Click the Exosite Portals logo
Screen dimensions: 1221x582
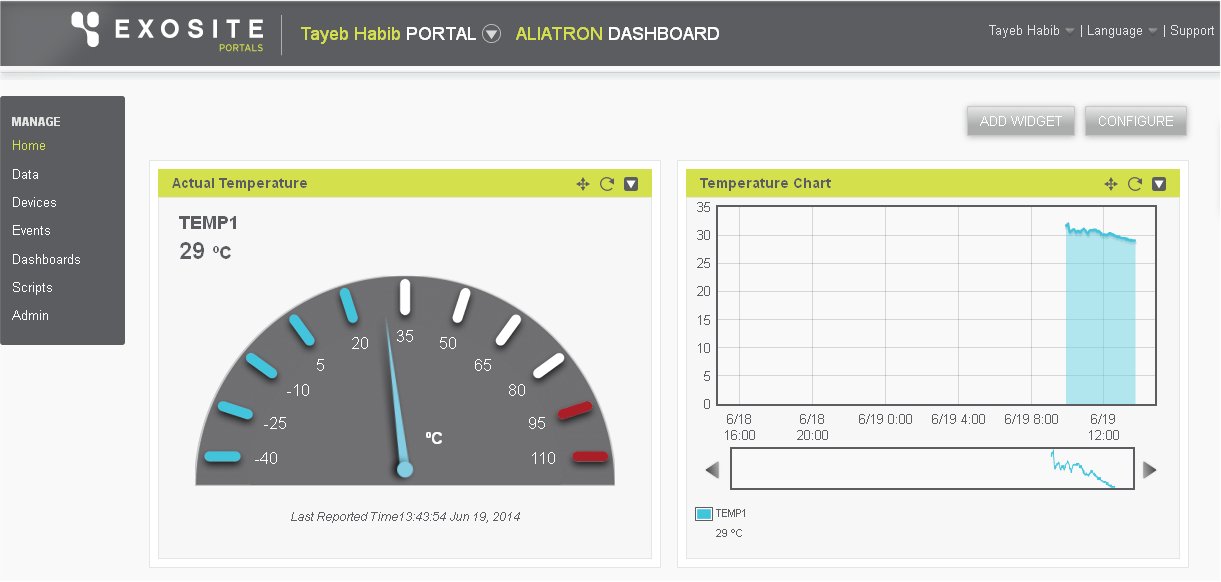pos(168,32)
